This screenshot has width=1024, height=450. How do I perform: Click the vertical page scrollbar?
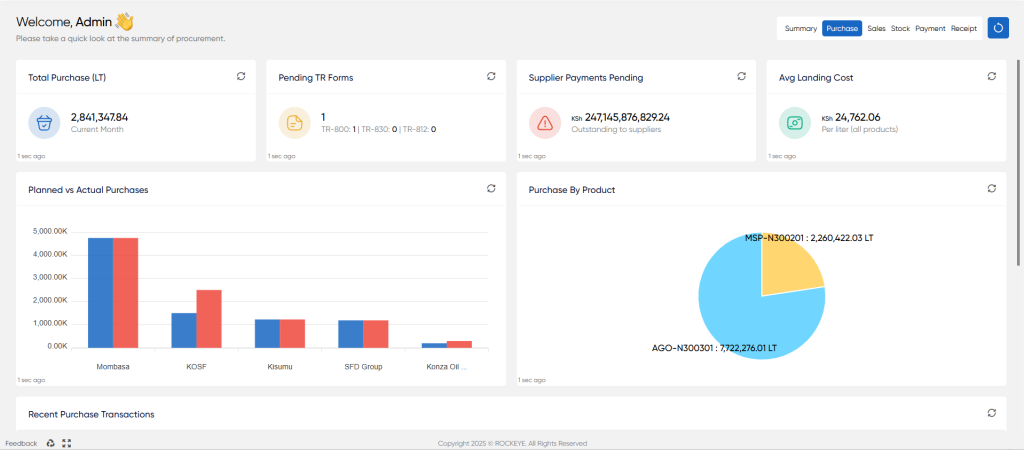point(1019,163)
